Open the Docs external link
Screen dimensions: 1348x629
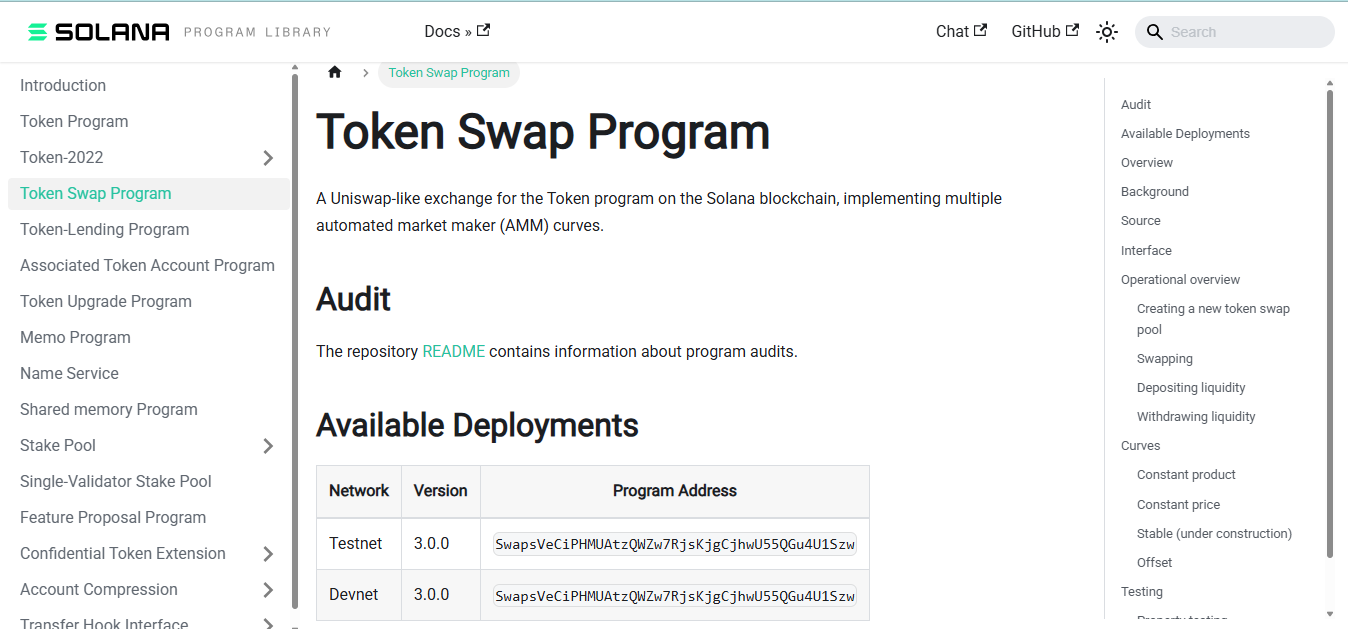pyautogui.click(x=456, y=31)
